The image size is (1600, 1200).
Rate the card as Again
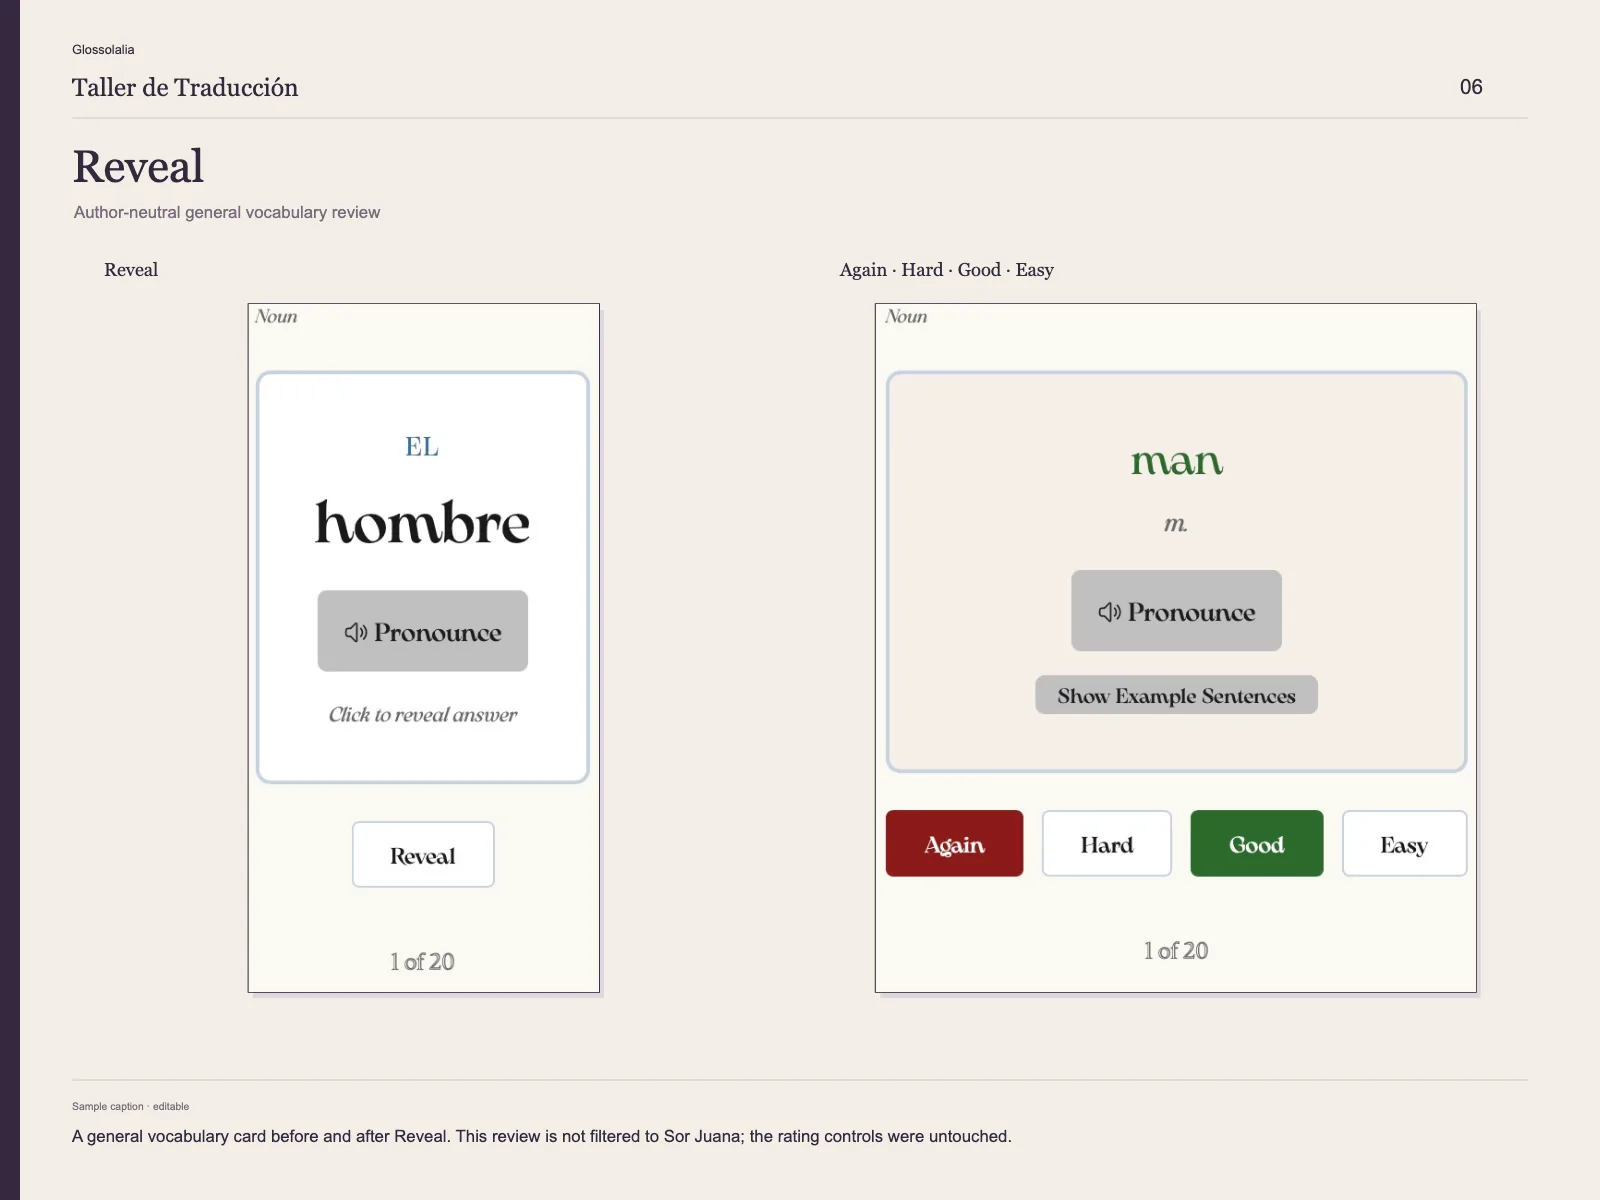tap(954, 844)
